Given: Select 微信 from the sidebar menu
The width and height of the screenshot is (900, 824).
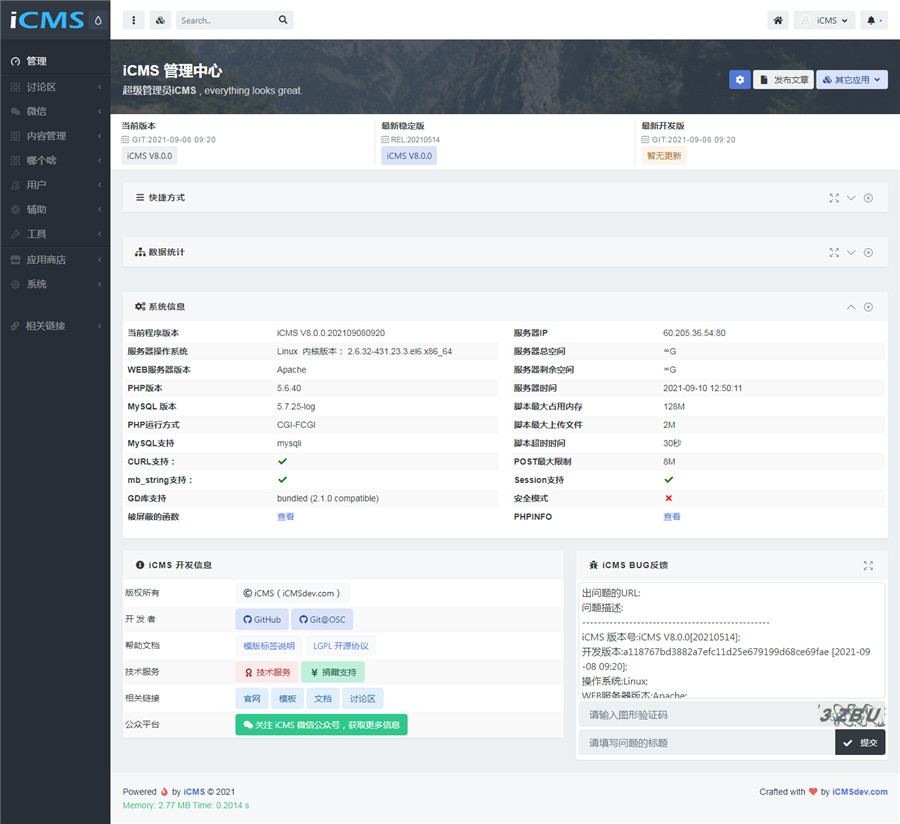Looking at the screenshot, I should (x=54, y=111).
